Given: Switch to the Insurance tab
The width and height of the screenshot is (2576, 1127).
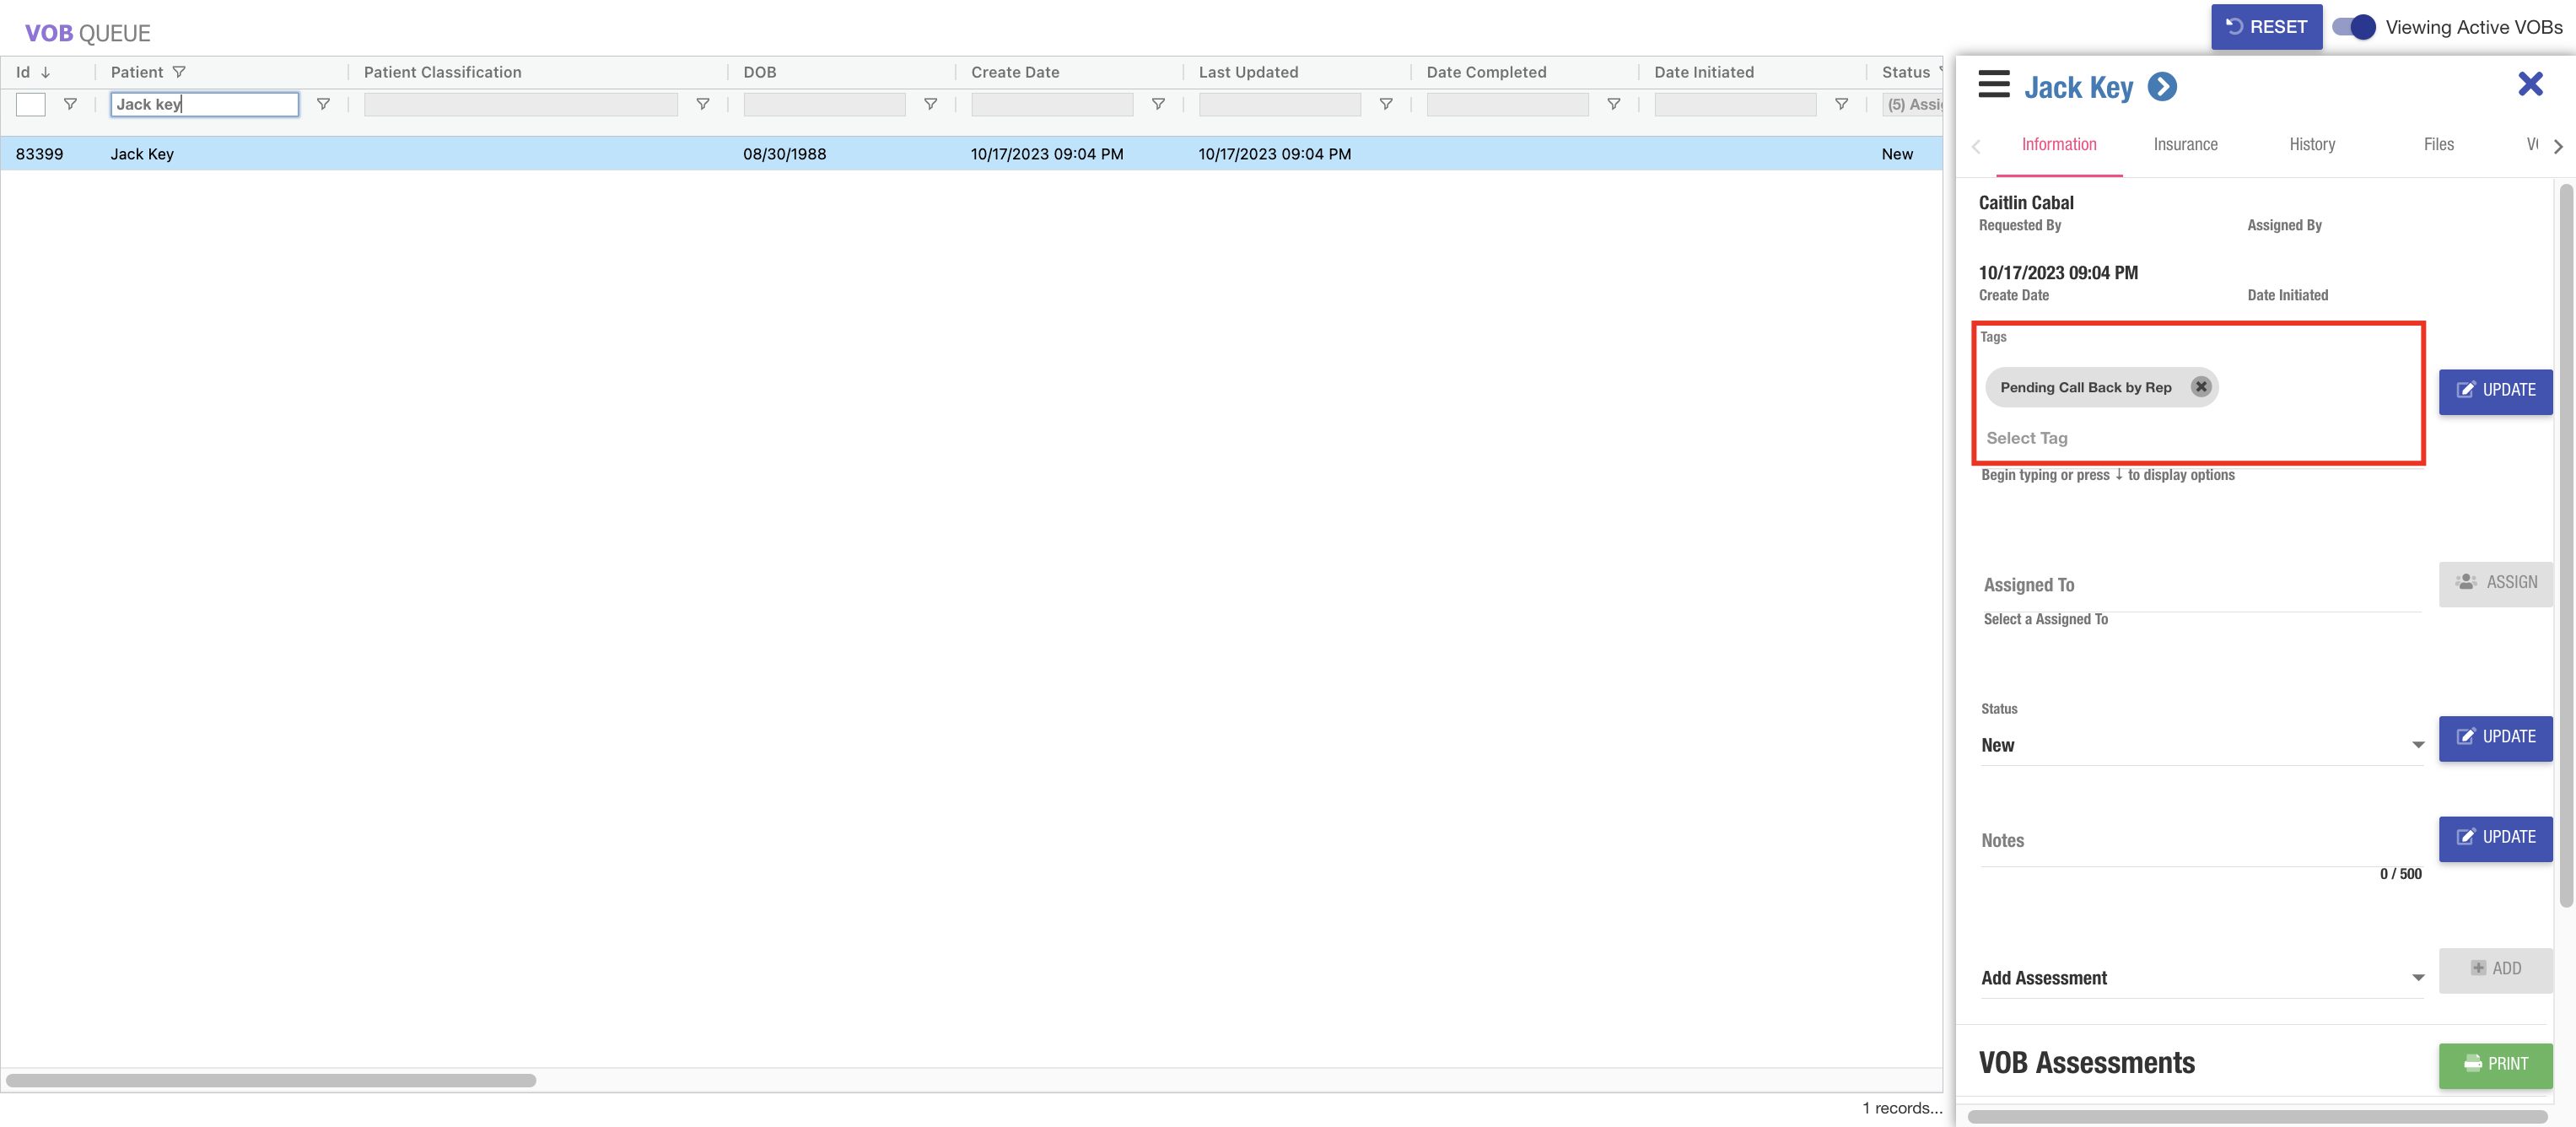Looking at the screenshot, I should coord(2185,145).
